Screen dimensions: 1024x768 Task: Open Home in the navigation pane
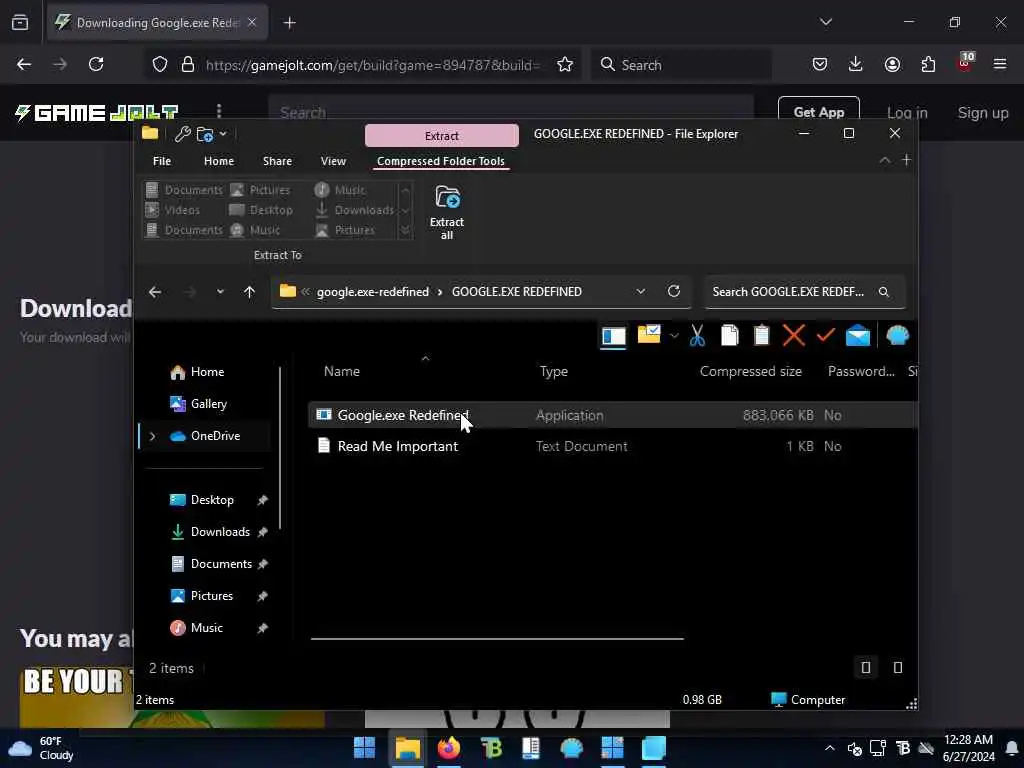pyautogui.click(x=207, y=372)
